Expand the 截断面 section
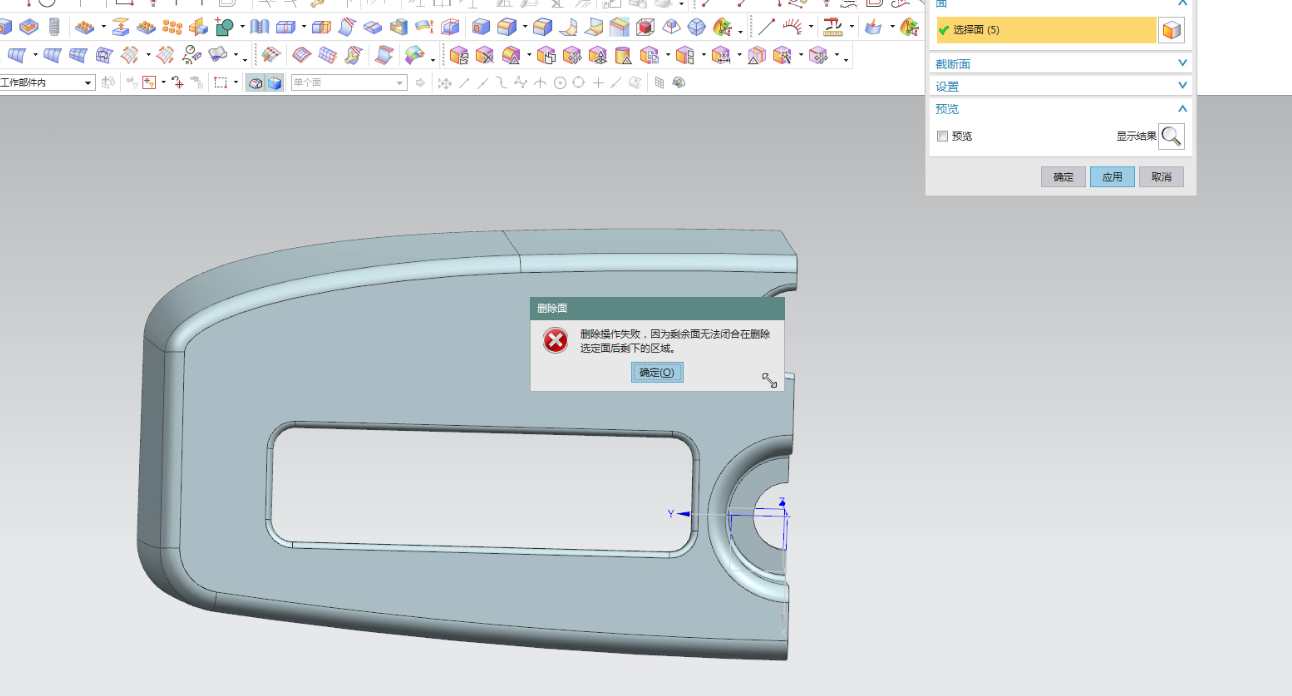The width and height of the screenshot is (1292, 696). pyautogui.click(x=1182, y=64)
